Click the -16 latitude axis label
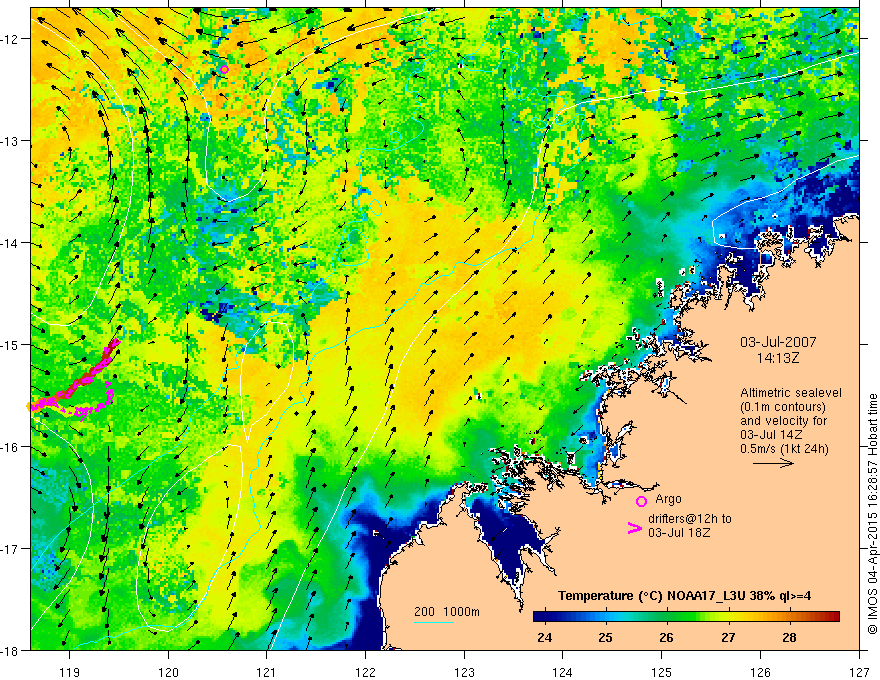 tap(11, 447)
